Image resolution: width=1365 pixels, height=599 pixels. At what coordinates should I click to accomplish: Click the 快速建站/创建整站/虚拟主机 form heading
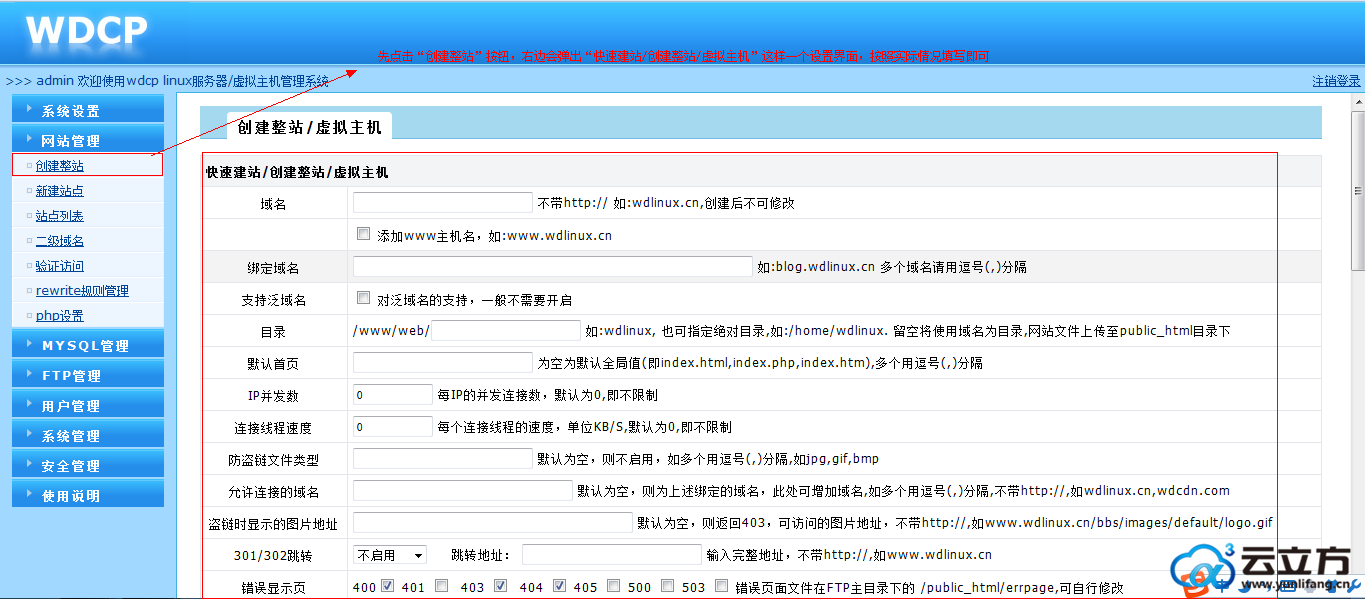(297, 172)
